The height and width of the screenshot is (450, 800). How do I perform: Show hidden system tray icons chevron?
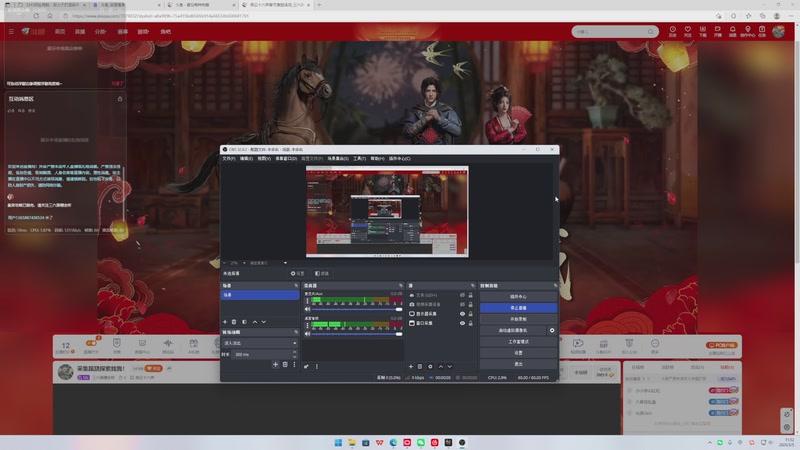(710, 442)
